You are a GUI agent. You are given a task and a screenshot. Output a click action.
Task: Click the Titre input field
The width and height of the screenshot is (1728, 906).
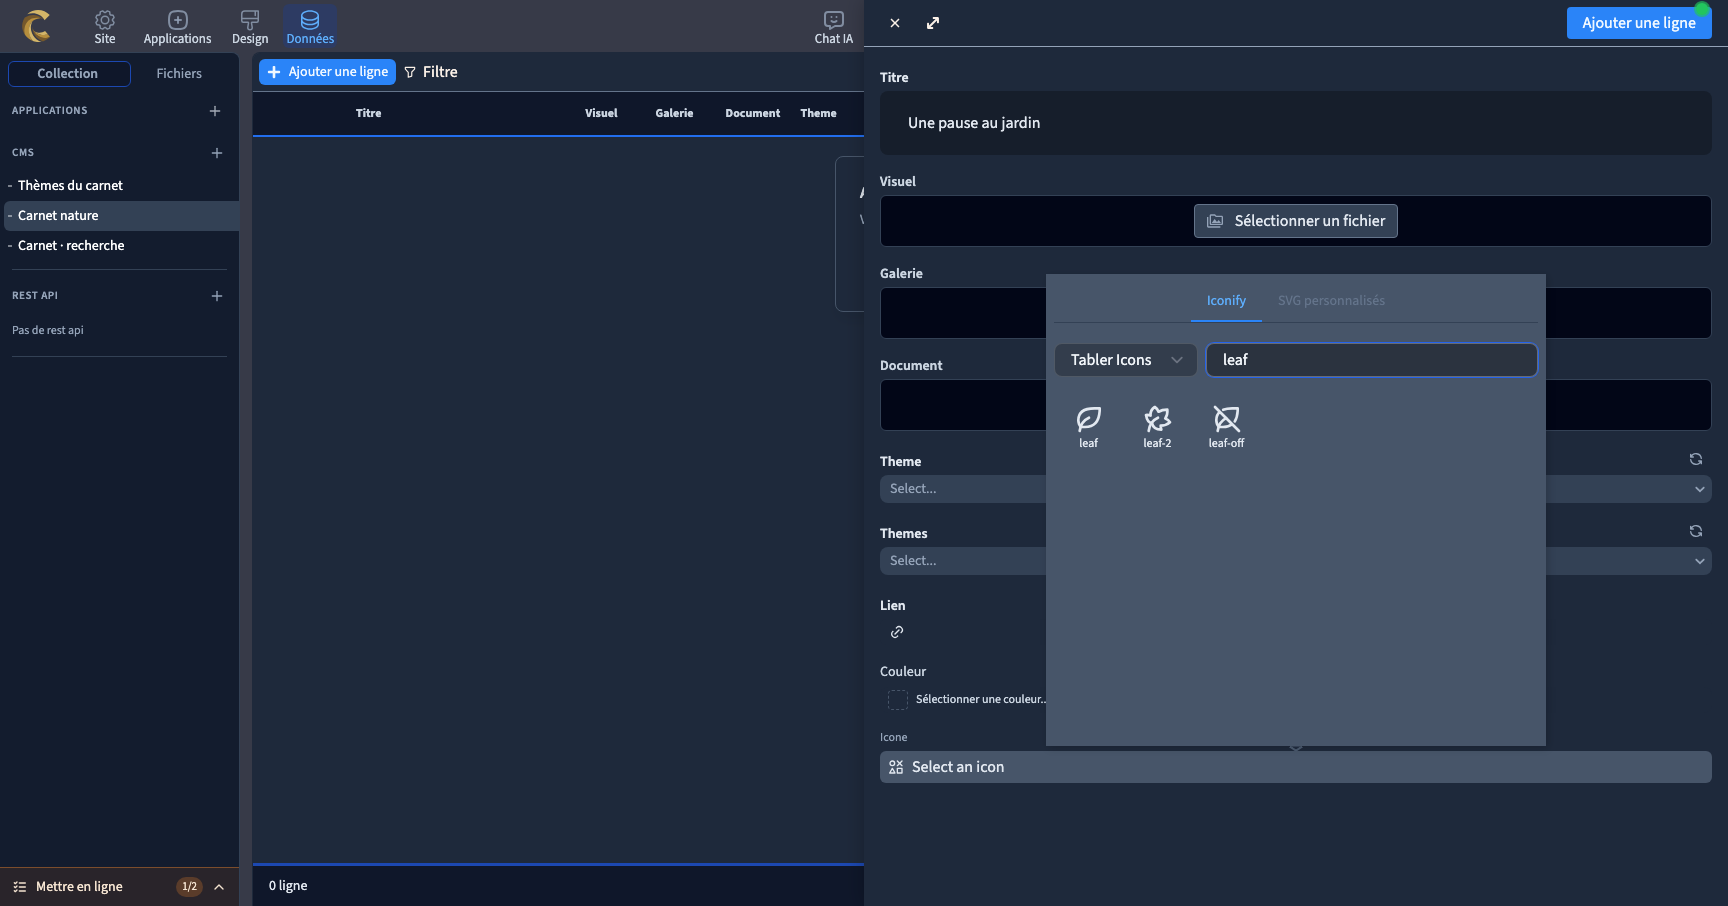coord(1296,123)
